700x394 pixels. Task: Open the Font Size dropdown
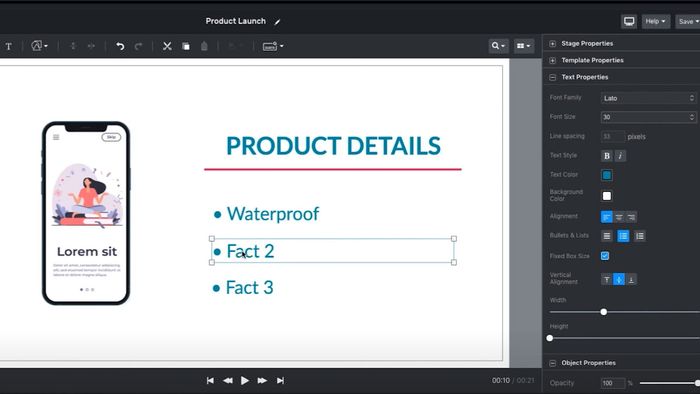click(648, 117)
